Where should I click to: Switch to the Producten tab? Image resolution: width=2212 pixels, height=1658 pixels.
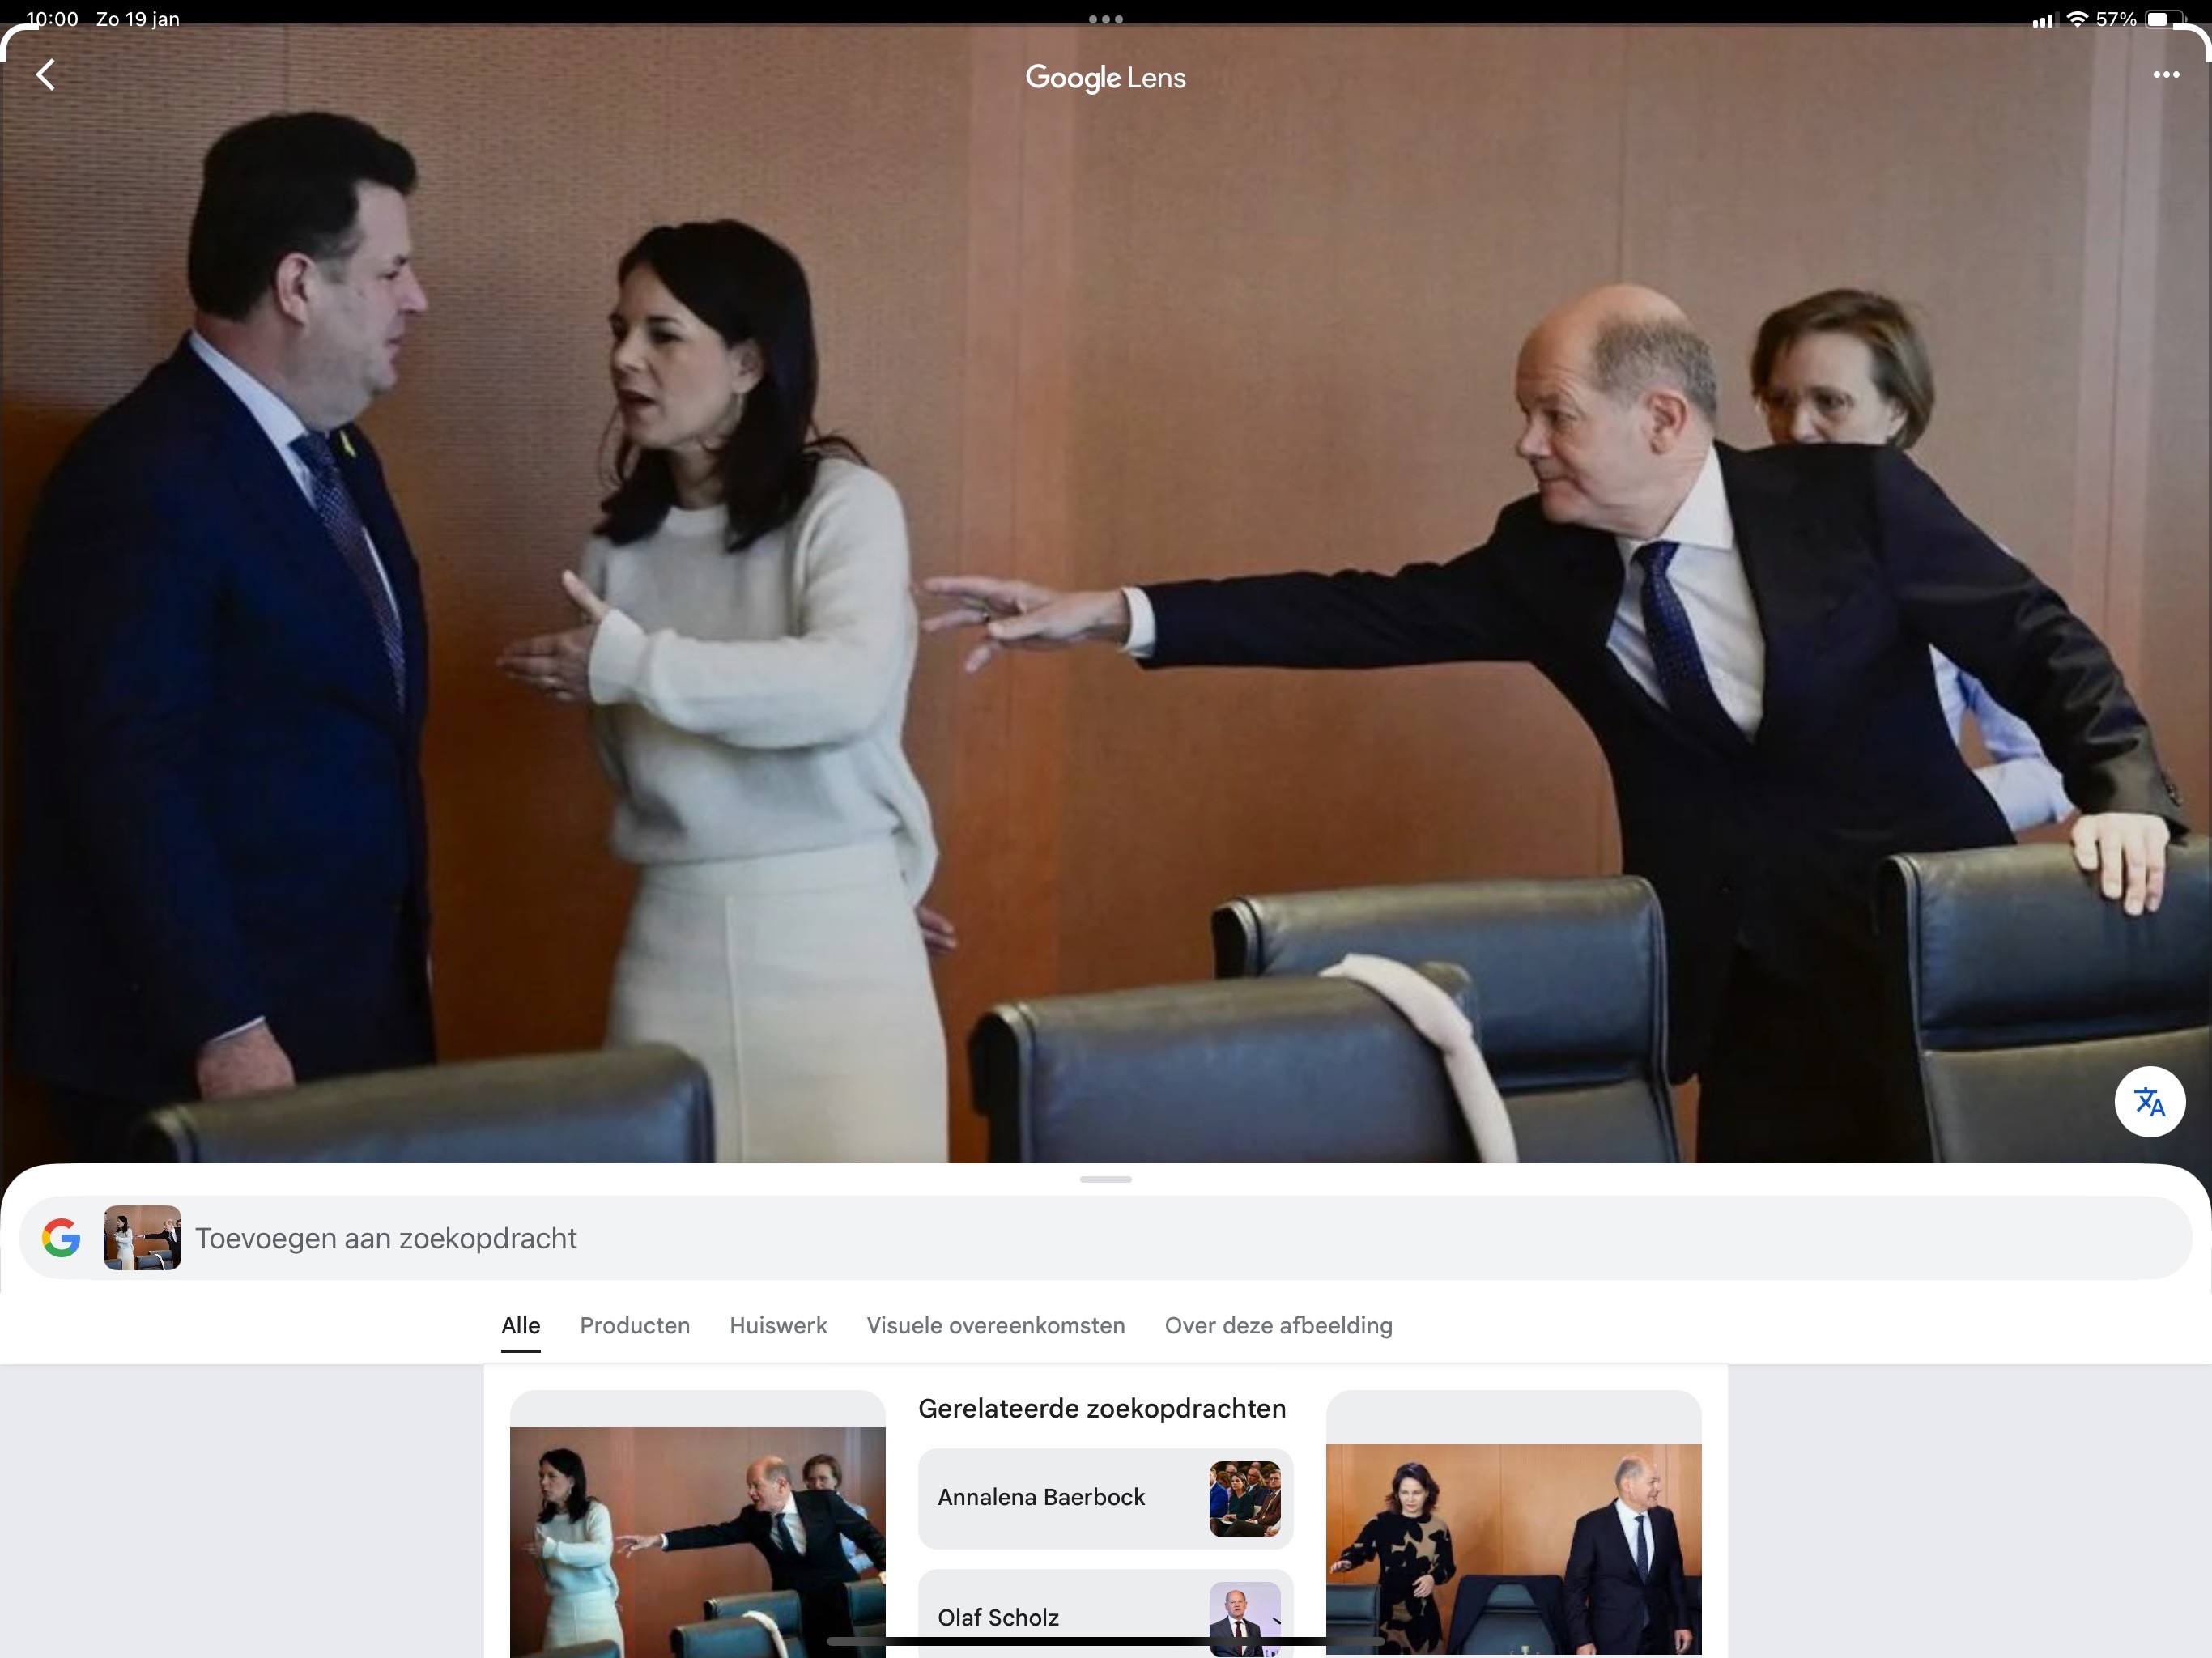tap(634, 1326)
